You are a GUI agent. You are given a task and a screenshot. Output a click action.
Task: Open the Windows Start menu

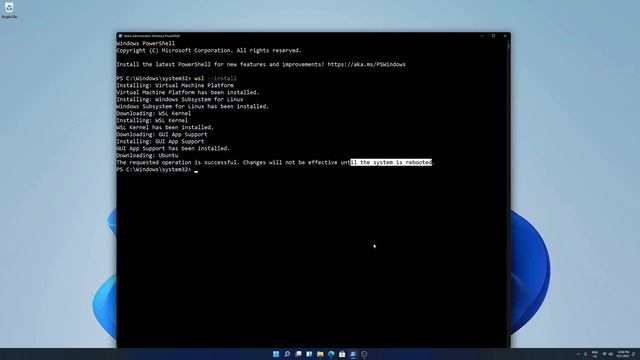click(x=276, y=354)
